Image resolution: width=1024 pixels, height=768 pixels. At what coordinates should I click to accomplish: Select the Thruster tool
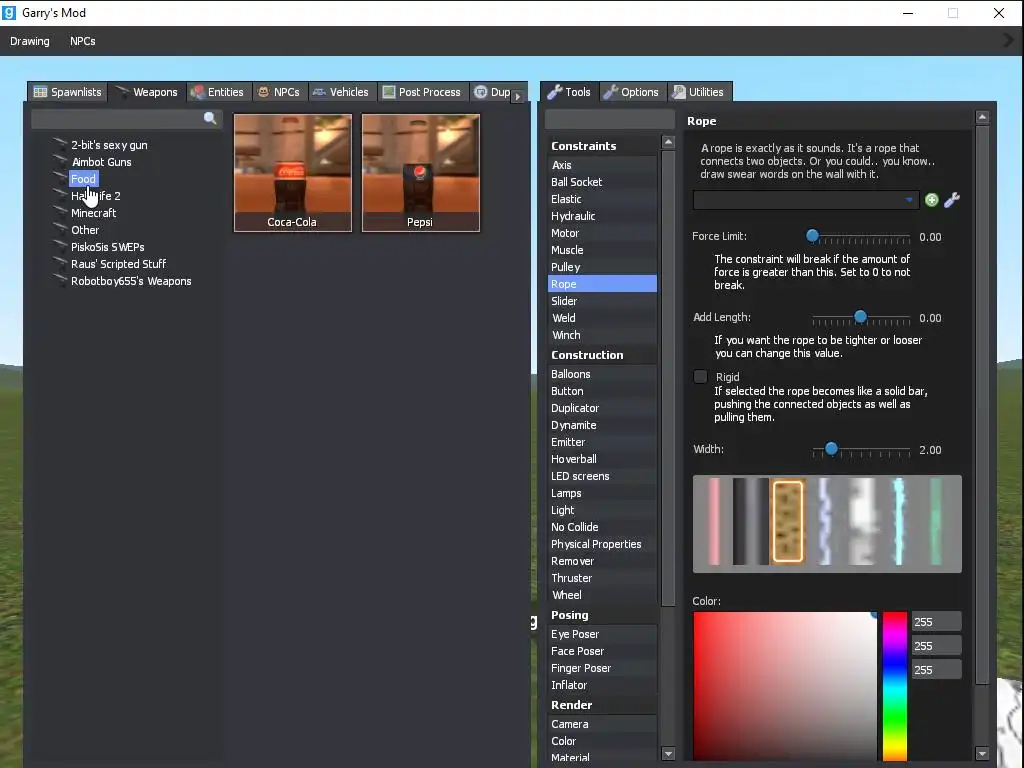[602, 578]
